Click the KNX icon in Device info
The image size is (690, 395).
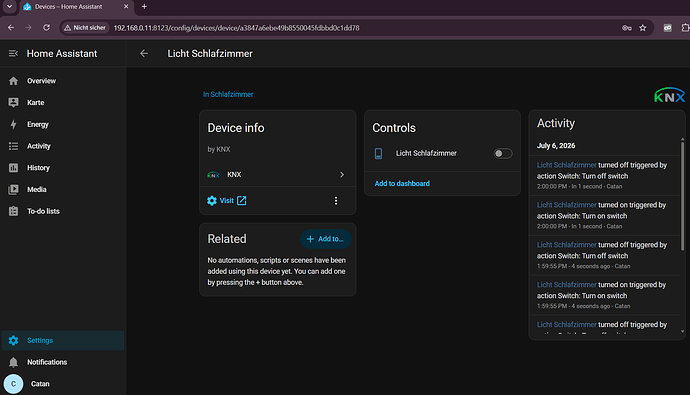(x=213, y=175)
